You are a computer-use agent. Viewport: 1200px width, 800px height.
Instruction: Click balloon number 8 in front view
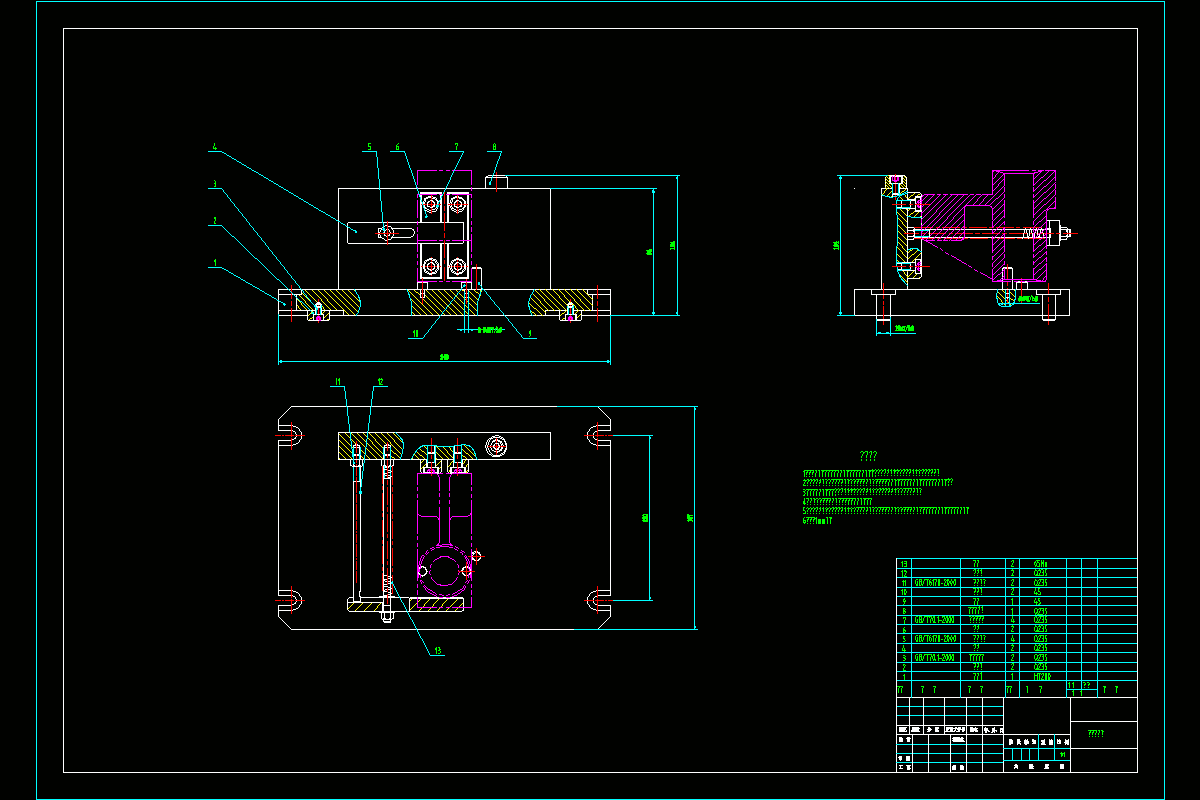[x=494, y=147]
